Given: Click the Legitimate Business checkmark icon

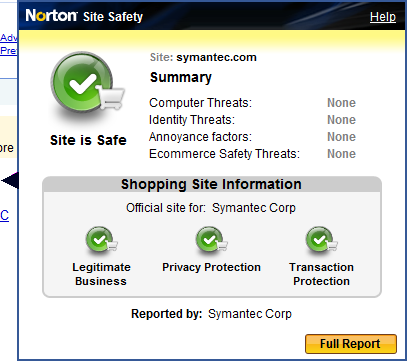Looking at the screenshot, I should 101,240.
